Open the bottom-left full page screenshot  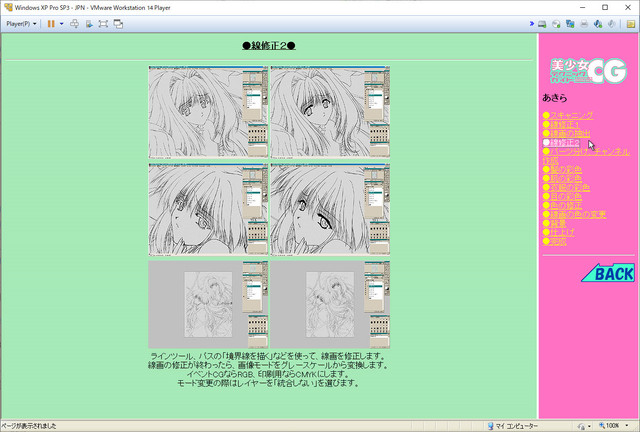[x=208, y=305]
